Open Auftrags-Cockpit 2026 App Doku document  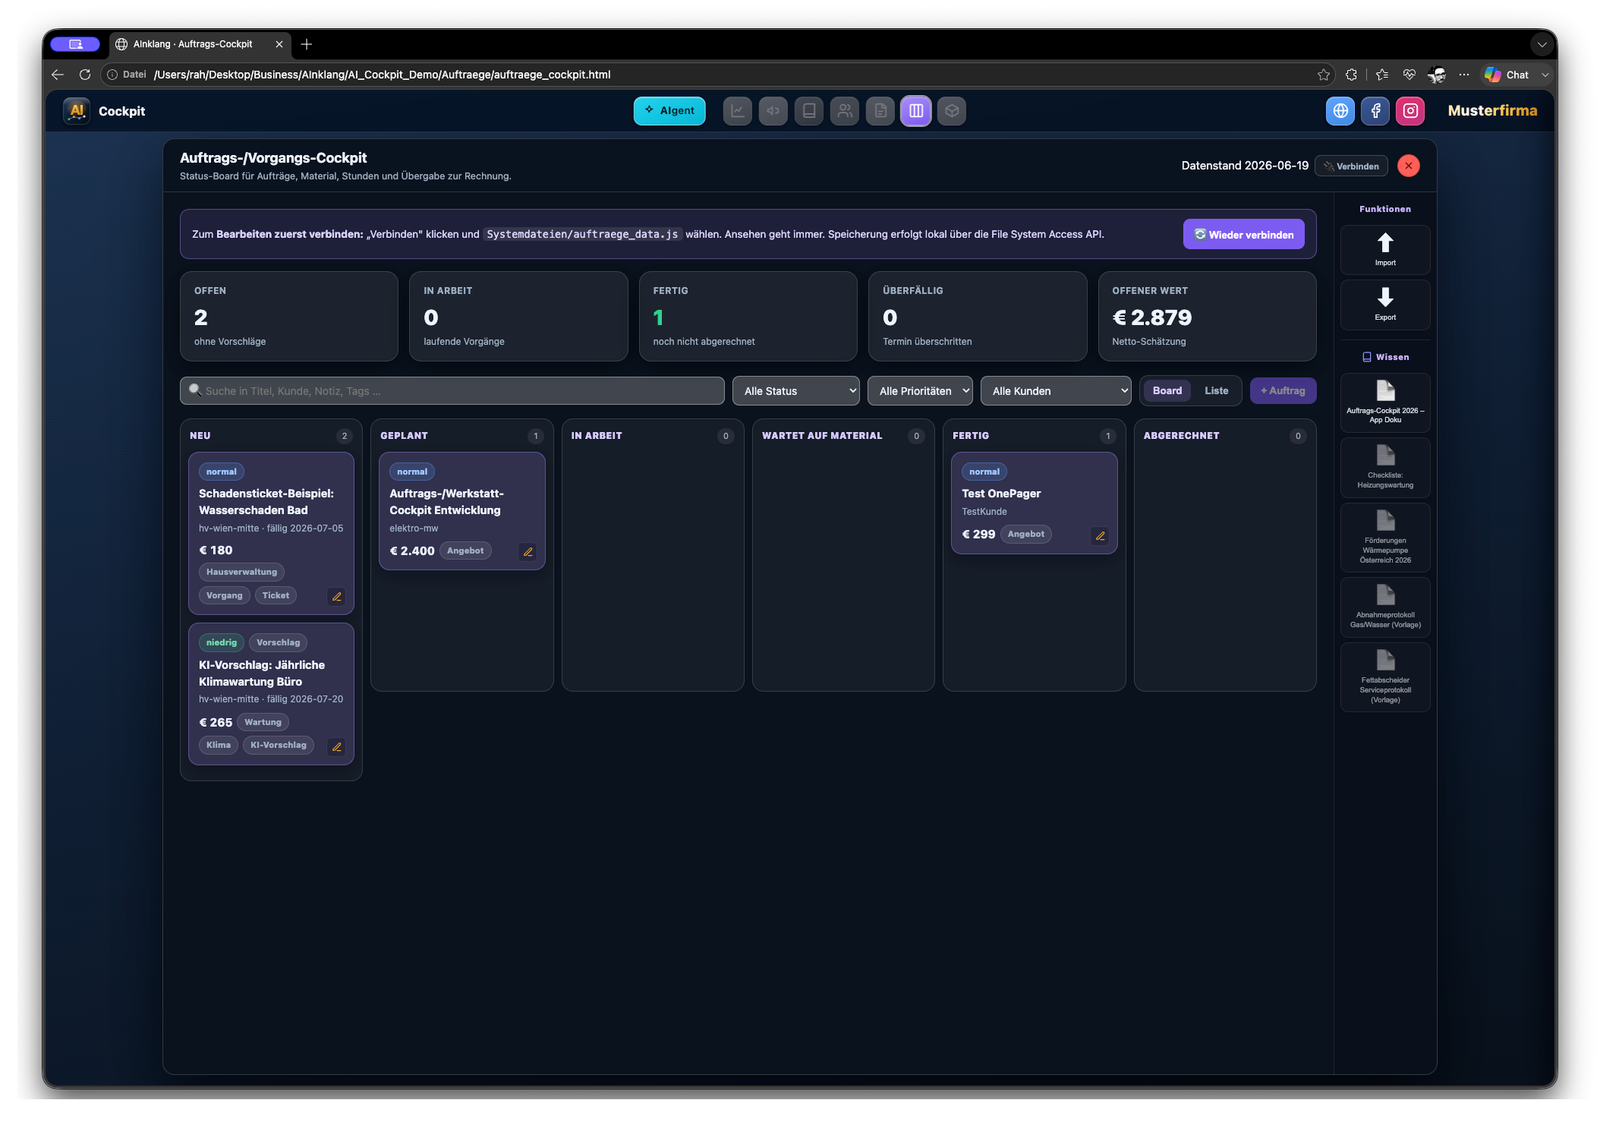[x=1385, y=403]
